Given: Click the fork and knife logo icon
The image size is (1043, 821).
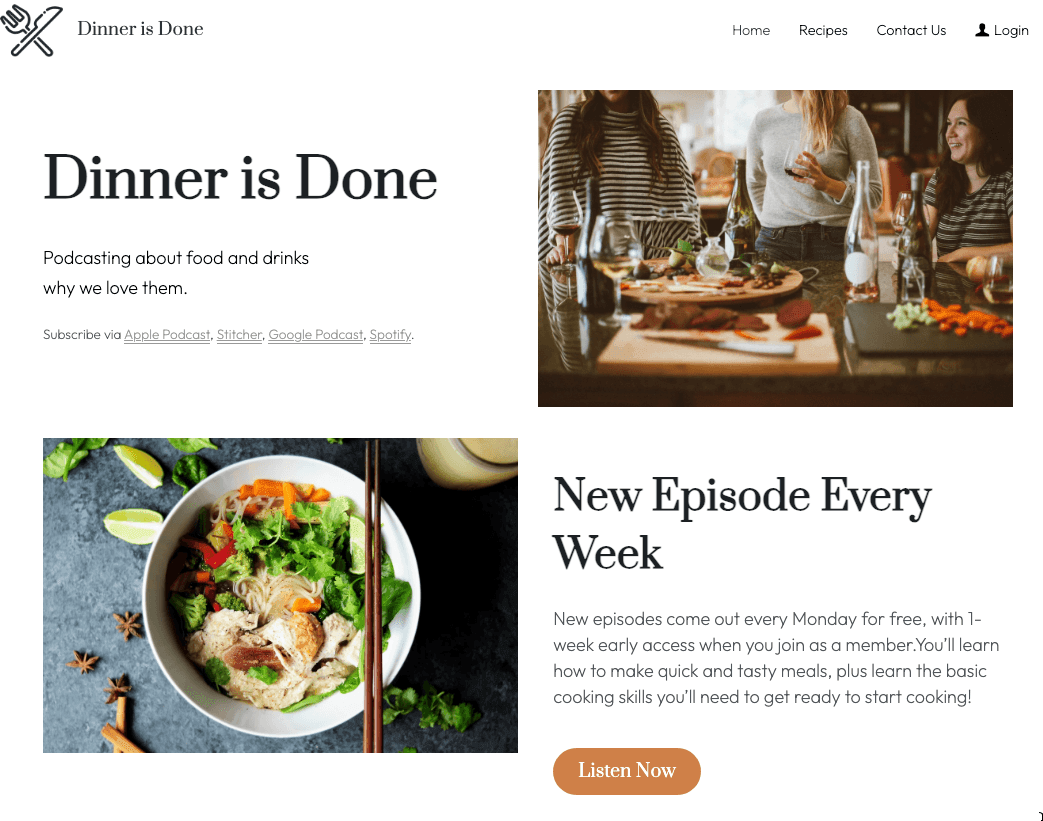Looking at the screenshot, I should 32,30.
